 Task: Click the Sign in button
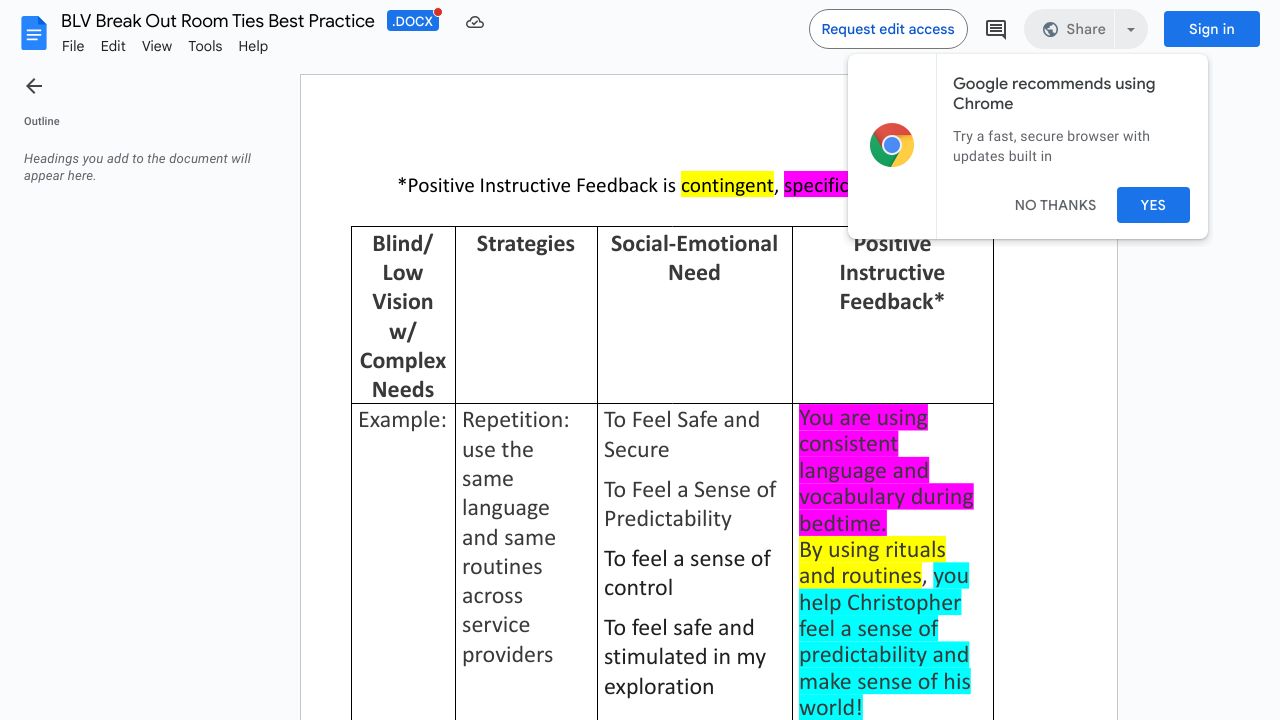(1211, 29)
